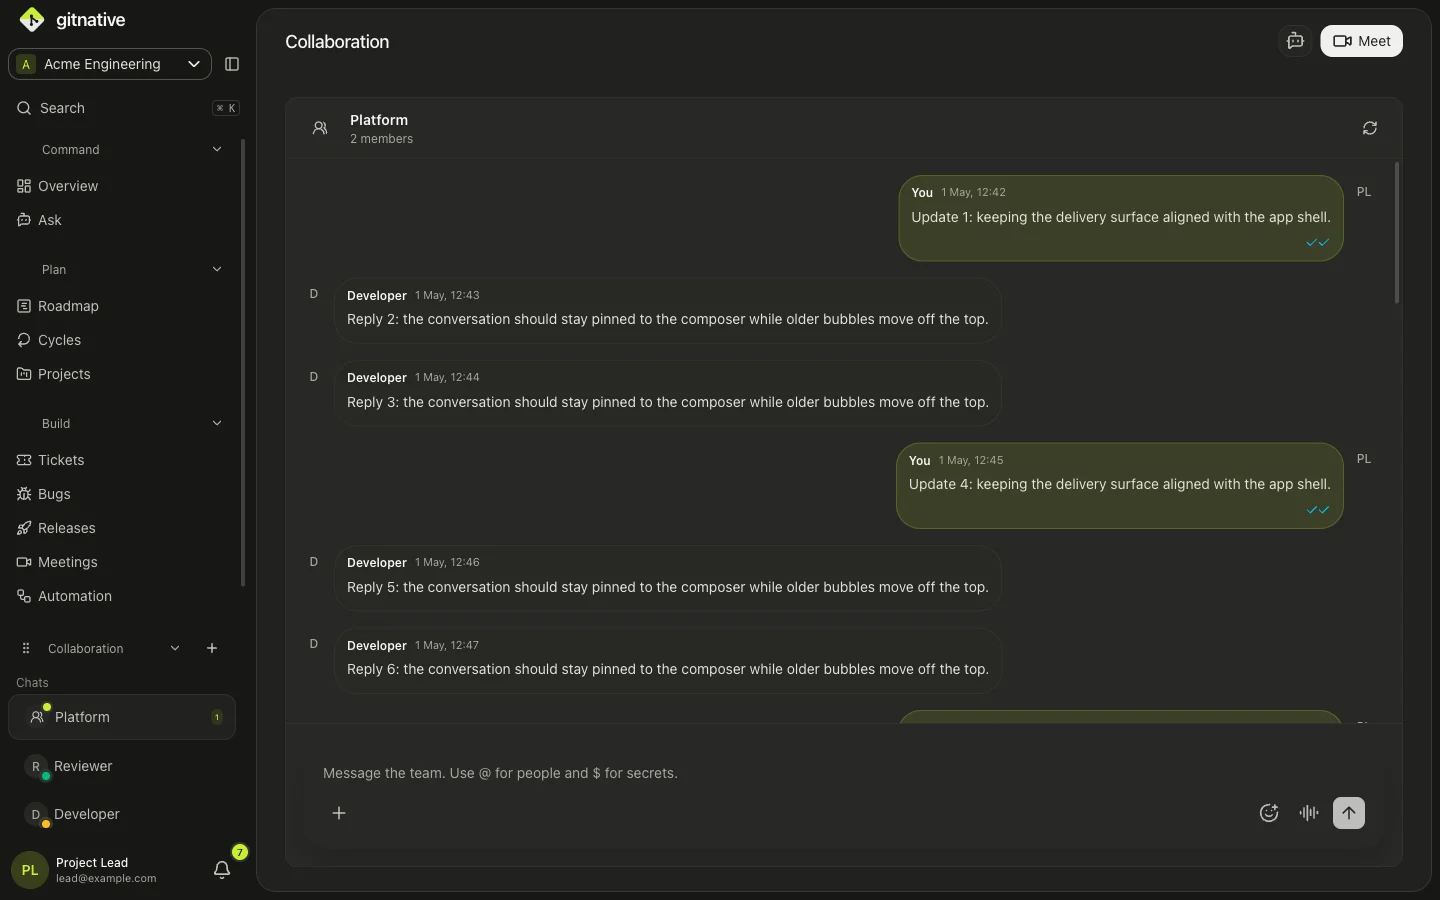Collapse the Plan section

[217, 270]
